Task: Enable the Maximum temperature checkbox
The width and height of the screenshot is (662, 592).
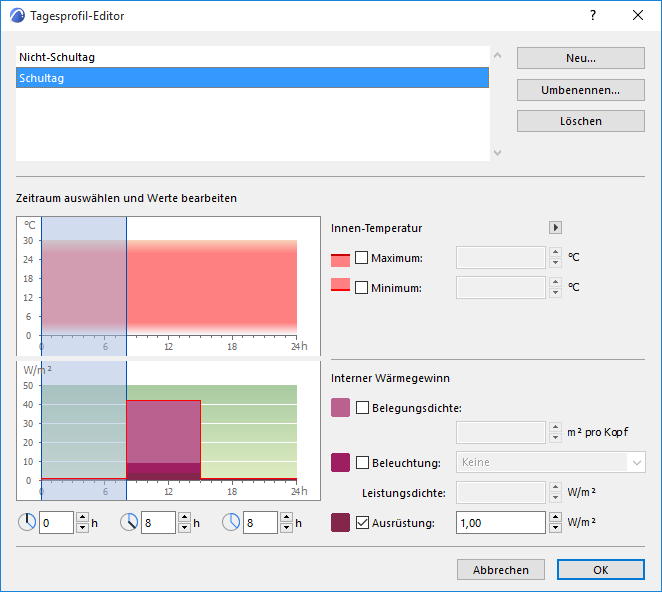Action: (362, 258)
